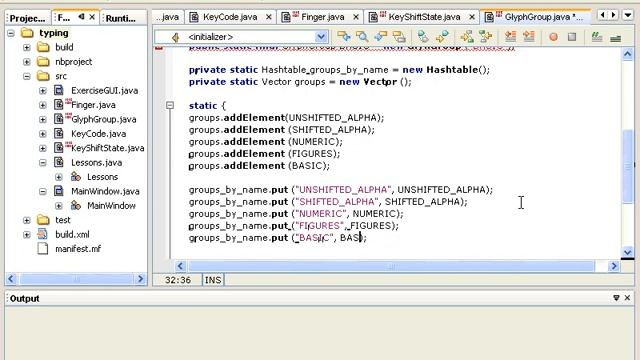
Task: Toggle INS insert mode in status bar
Action: pos(213,280)
